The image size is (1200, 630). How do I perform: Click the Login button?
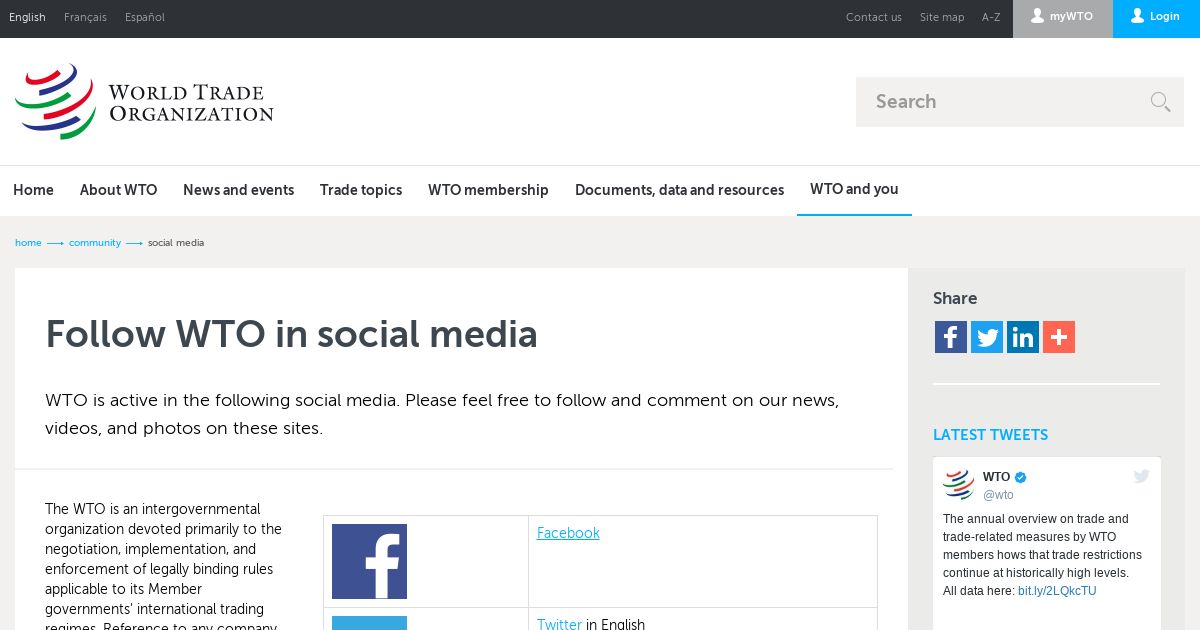click(x=1156, y=17)
